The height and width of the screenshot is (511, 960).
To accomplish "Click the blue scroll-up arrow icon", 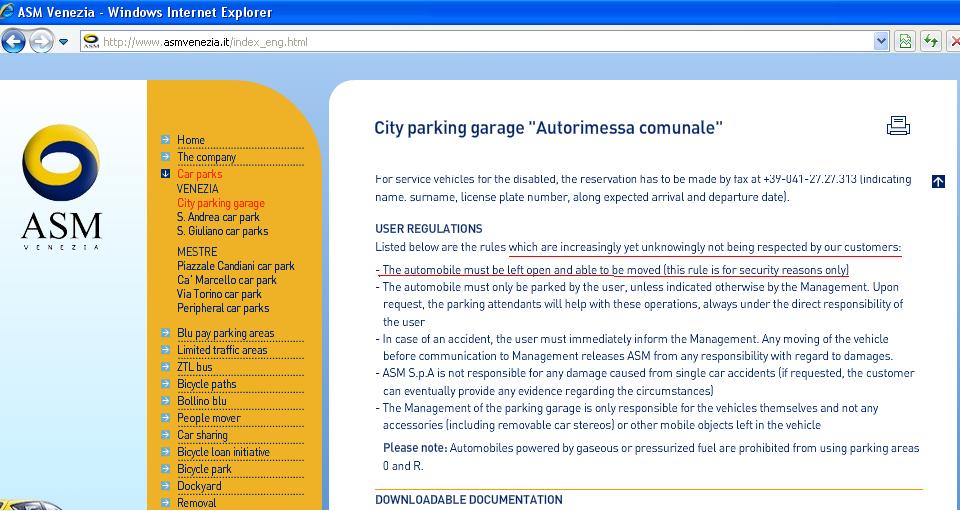I will click(938, 181).
